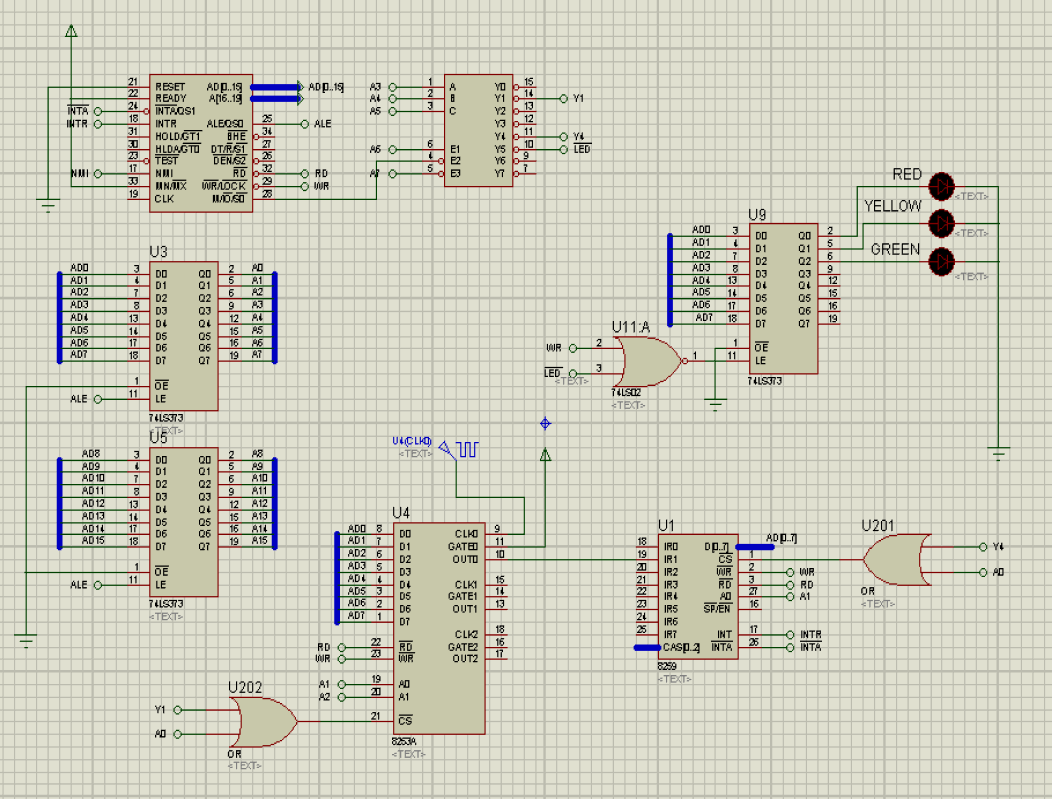The image size is (1052, 799).
Task: Click the "8253A" part value text
Action: click(404, 742)
